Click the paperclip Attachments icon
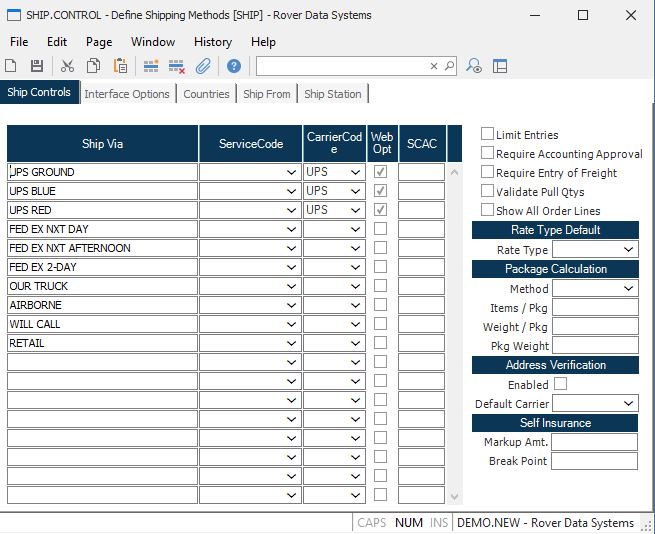The width and height of the screenshot is (655, 534). (203, 66)
